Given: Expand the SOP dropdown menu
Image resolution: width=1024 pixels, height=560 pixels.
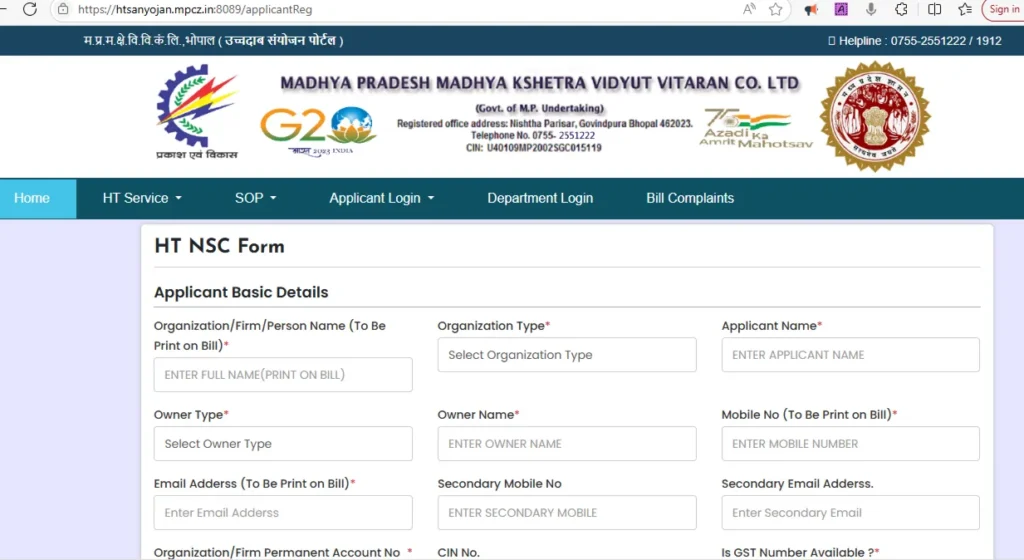Looking at the screenshot, I should 255,198.
